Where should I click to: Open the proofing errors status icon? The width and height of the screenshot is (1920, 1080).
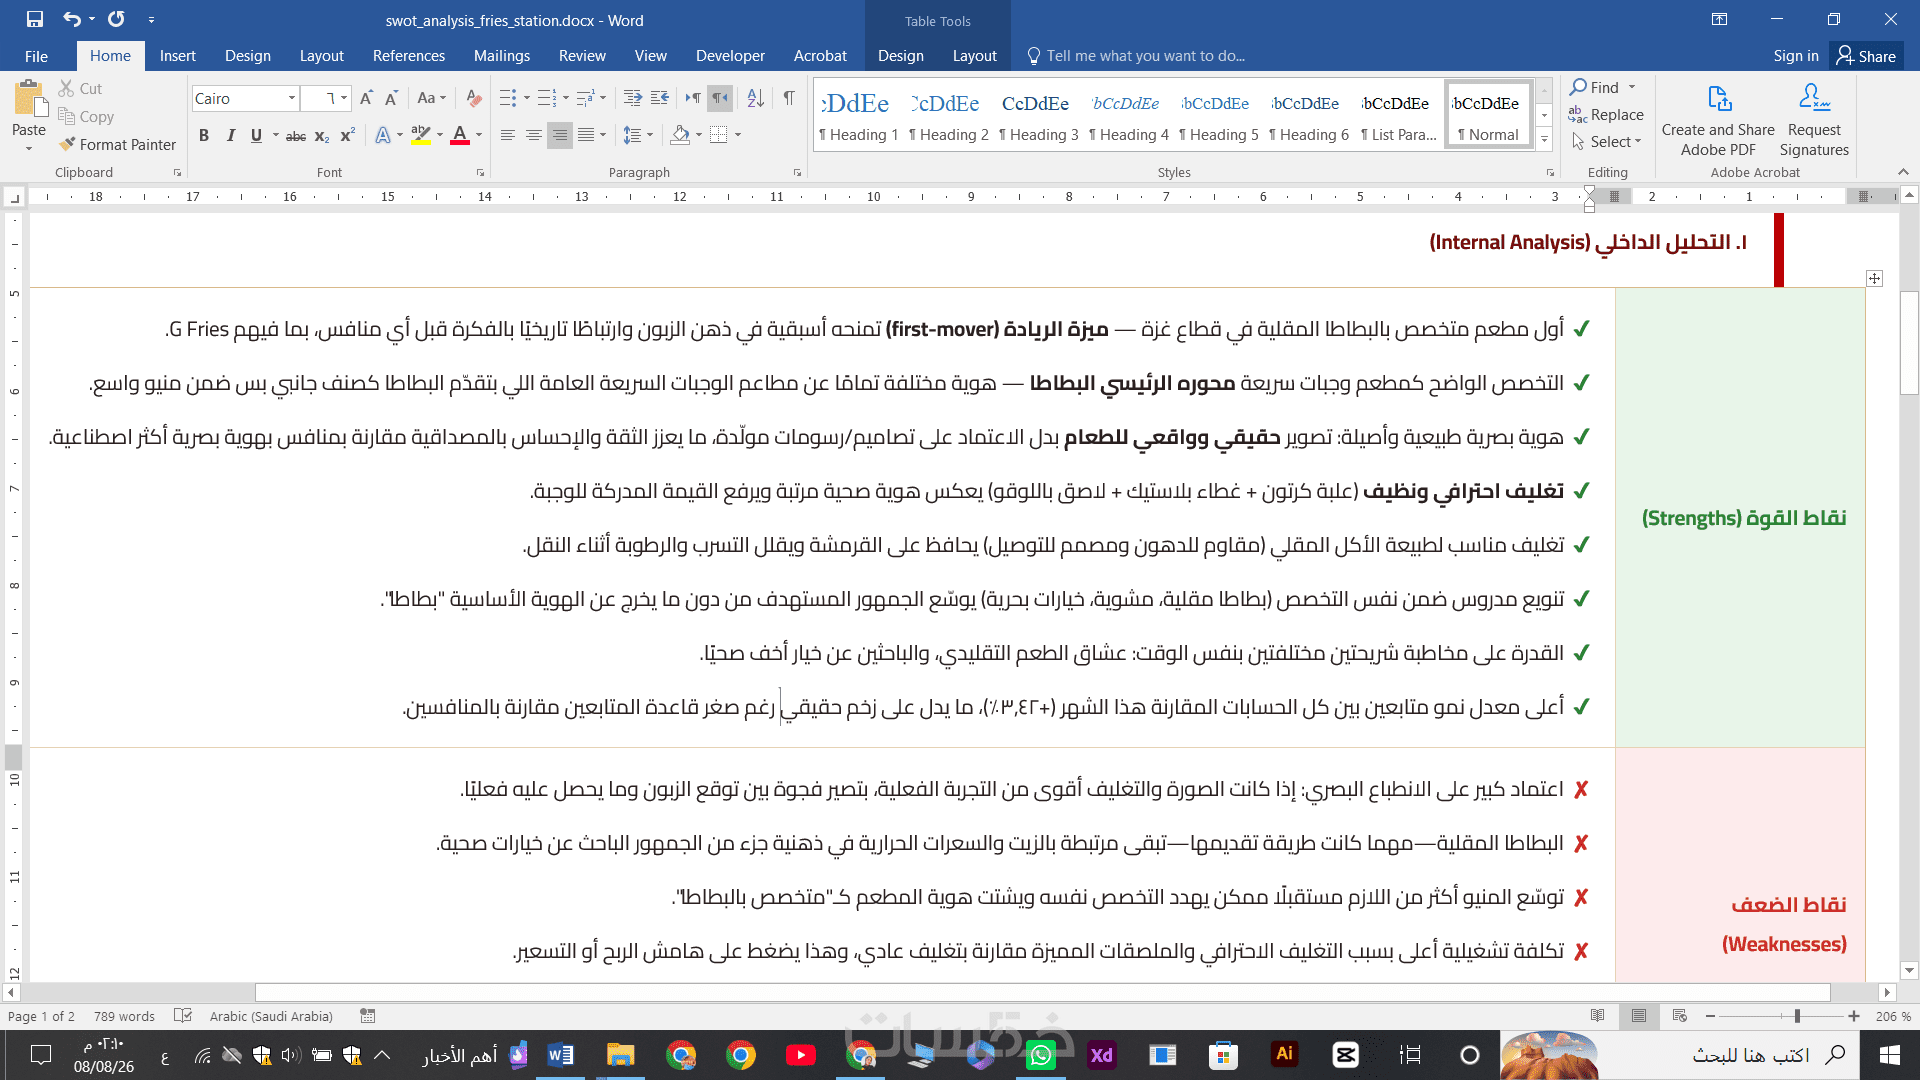tap(182, 1016)
